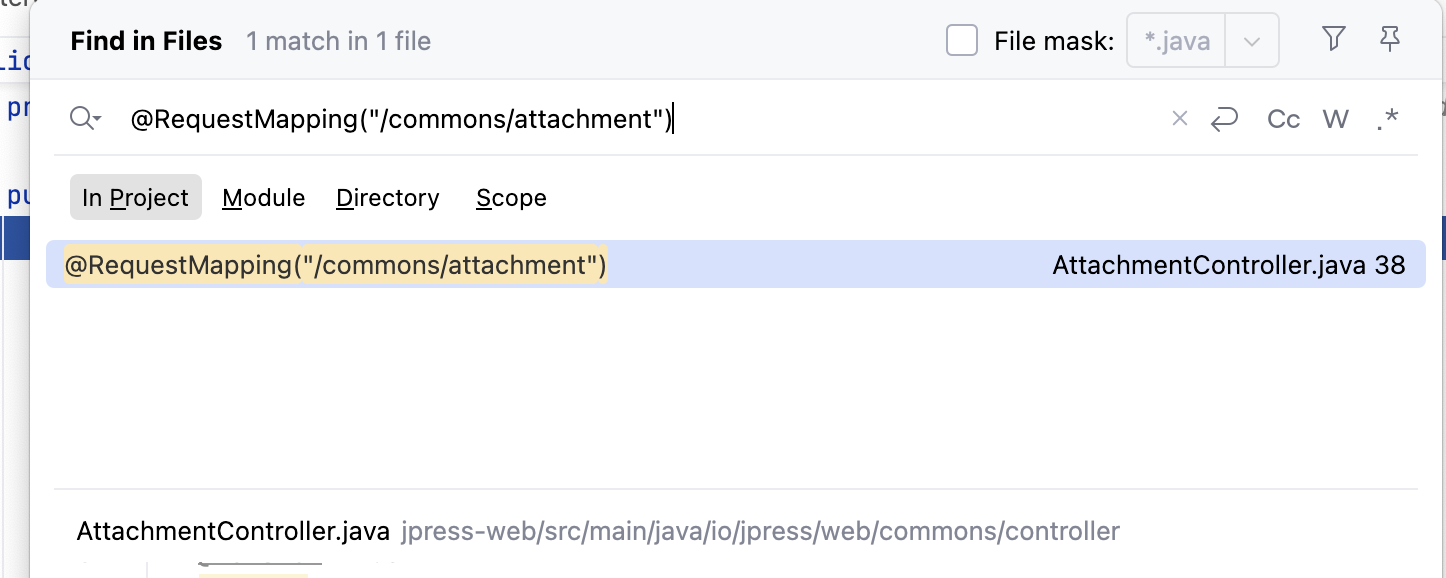Click the new line arrow icon
Image resolution: width=1446 pixels, height=578 pixels.
(1224, 120)
